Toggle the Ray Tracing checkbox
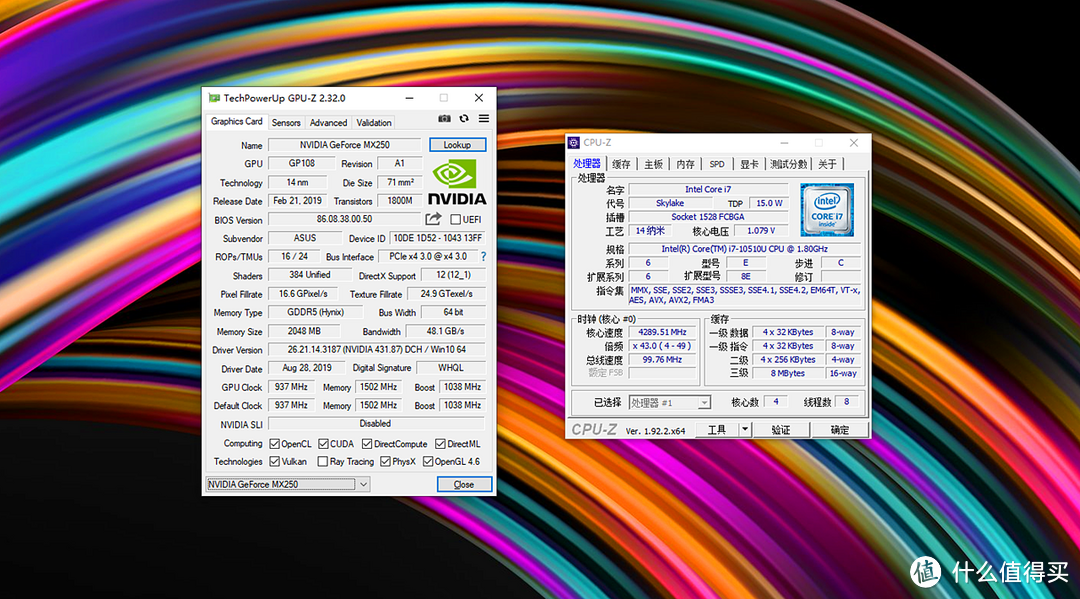The image size is (1080, 599). [322, 461]
